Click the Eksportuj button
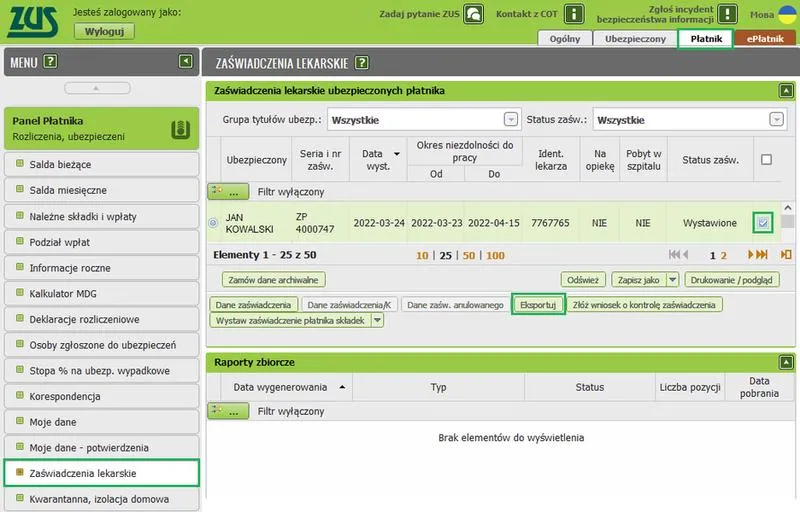 (x=538, y=304)
